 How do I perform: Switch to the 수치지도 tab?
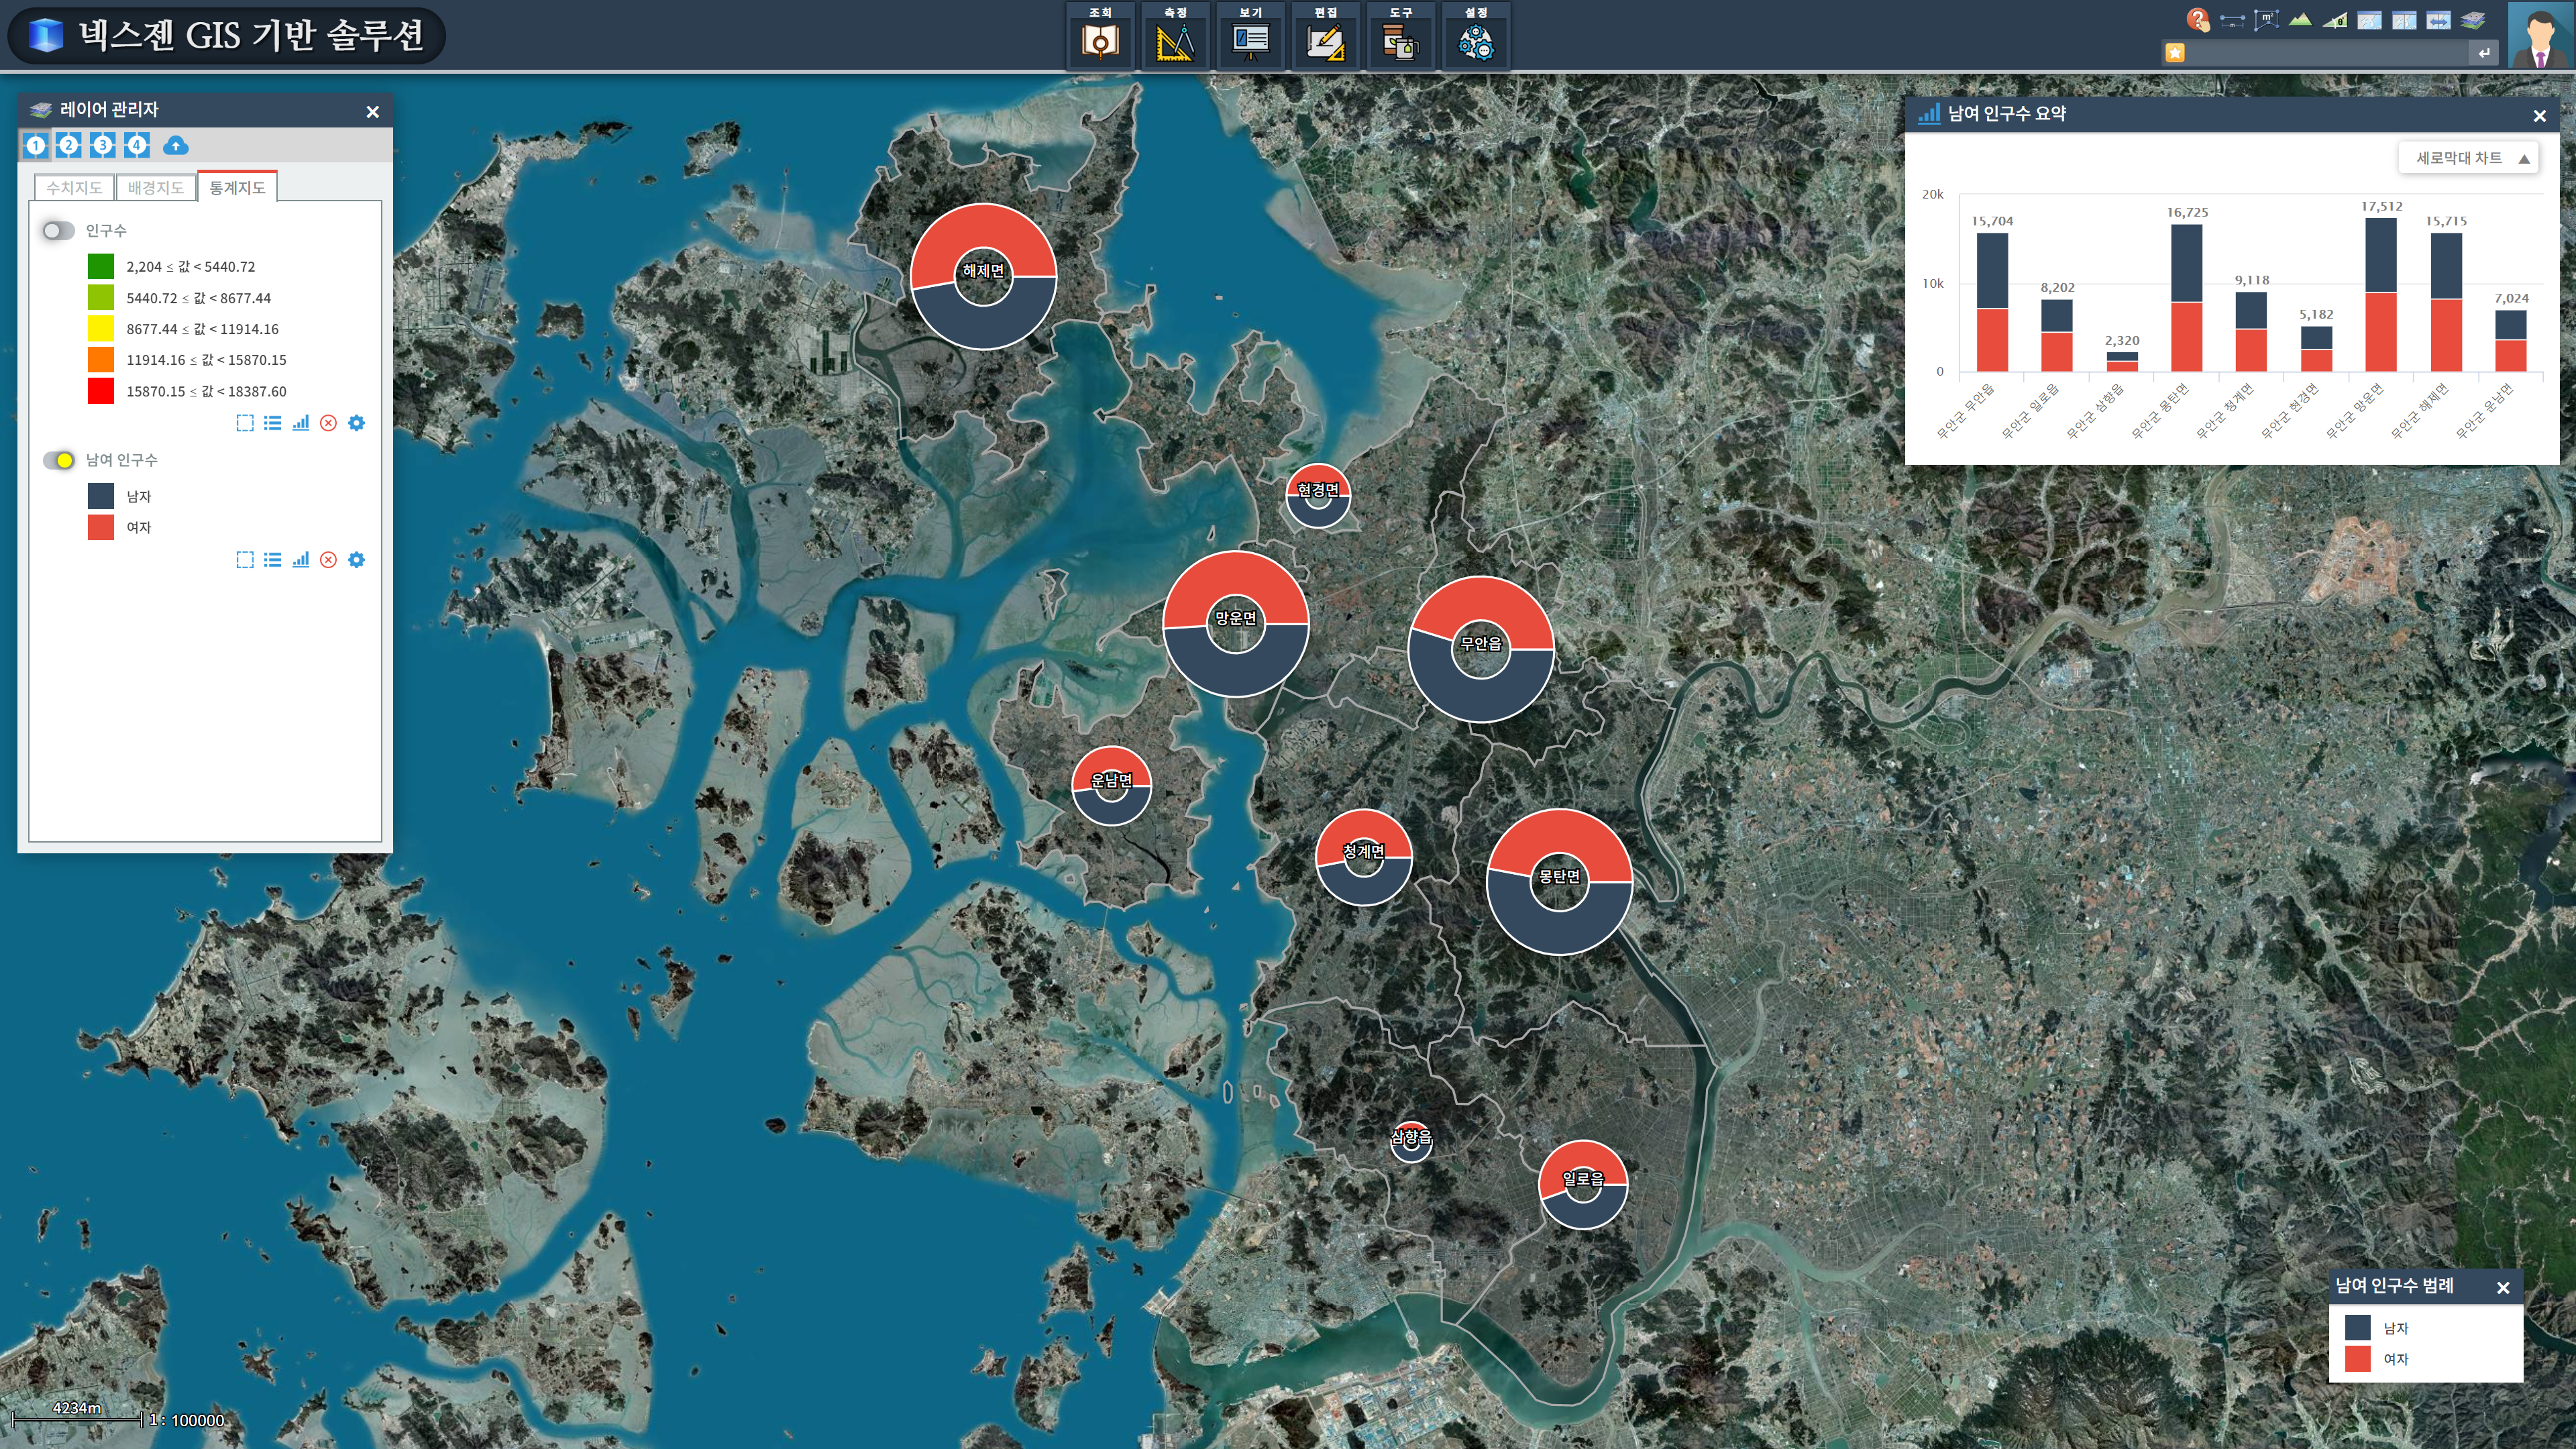point(74,188)
